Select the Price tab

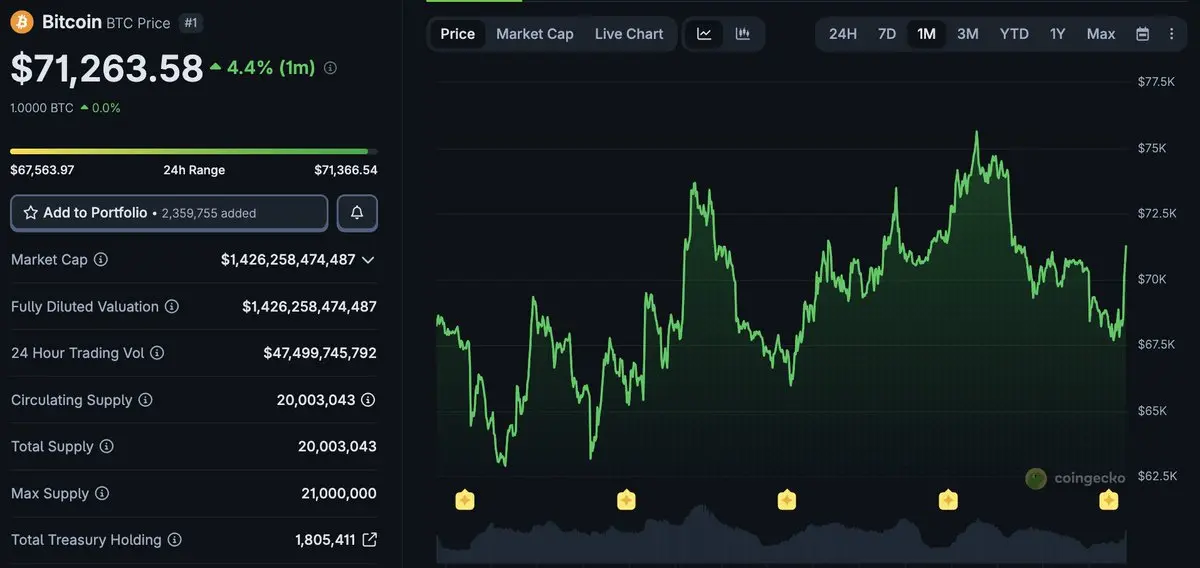[x=458, y=34]
